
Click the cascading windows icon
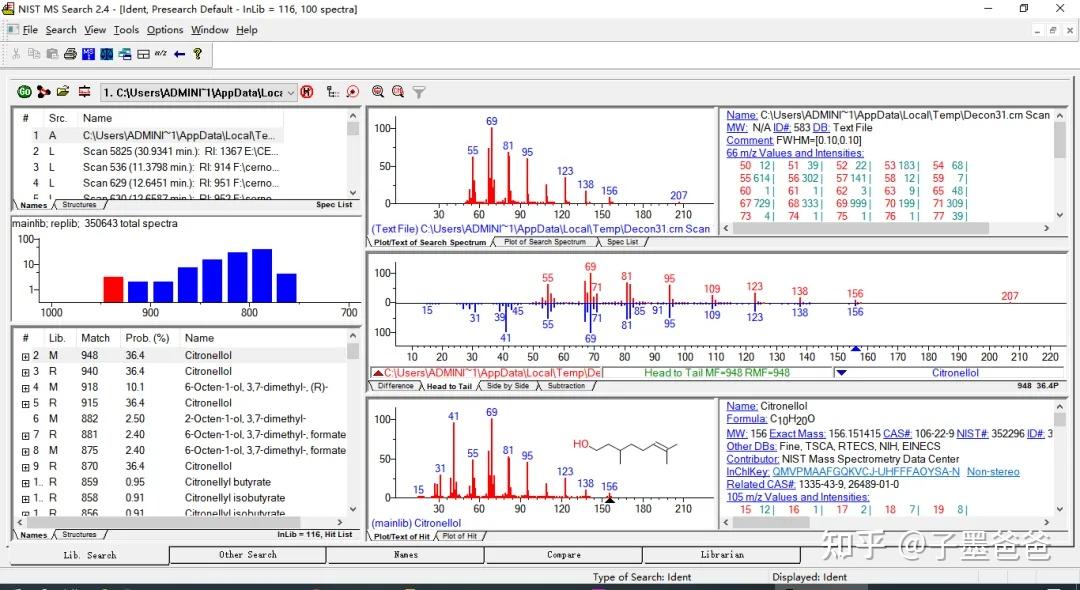[x=125, y=54]
